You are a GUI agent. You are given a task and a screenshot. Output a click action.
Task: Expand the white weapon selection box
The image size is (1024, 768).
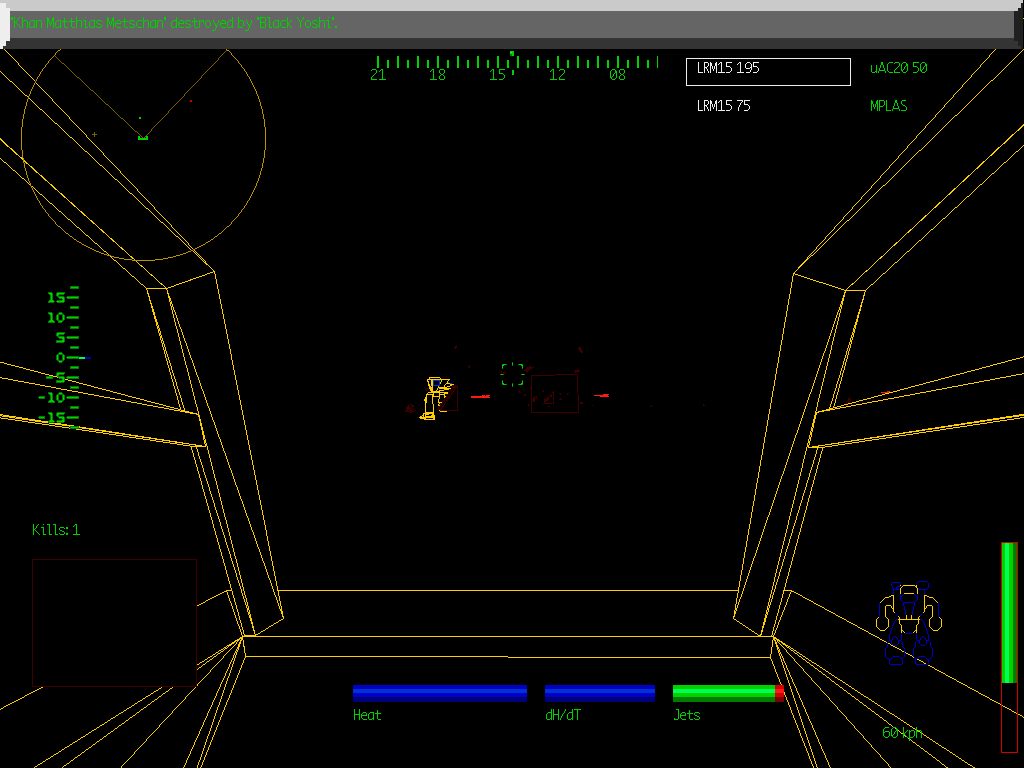pos(767,70)
